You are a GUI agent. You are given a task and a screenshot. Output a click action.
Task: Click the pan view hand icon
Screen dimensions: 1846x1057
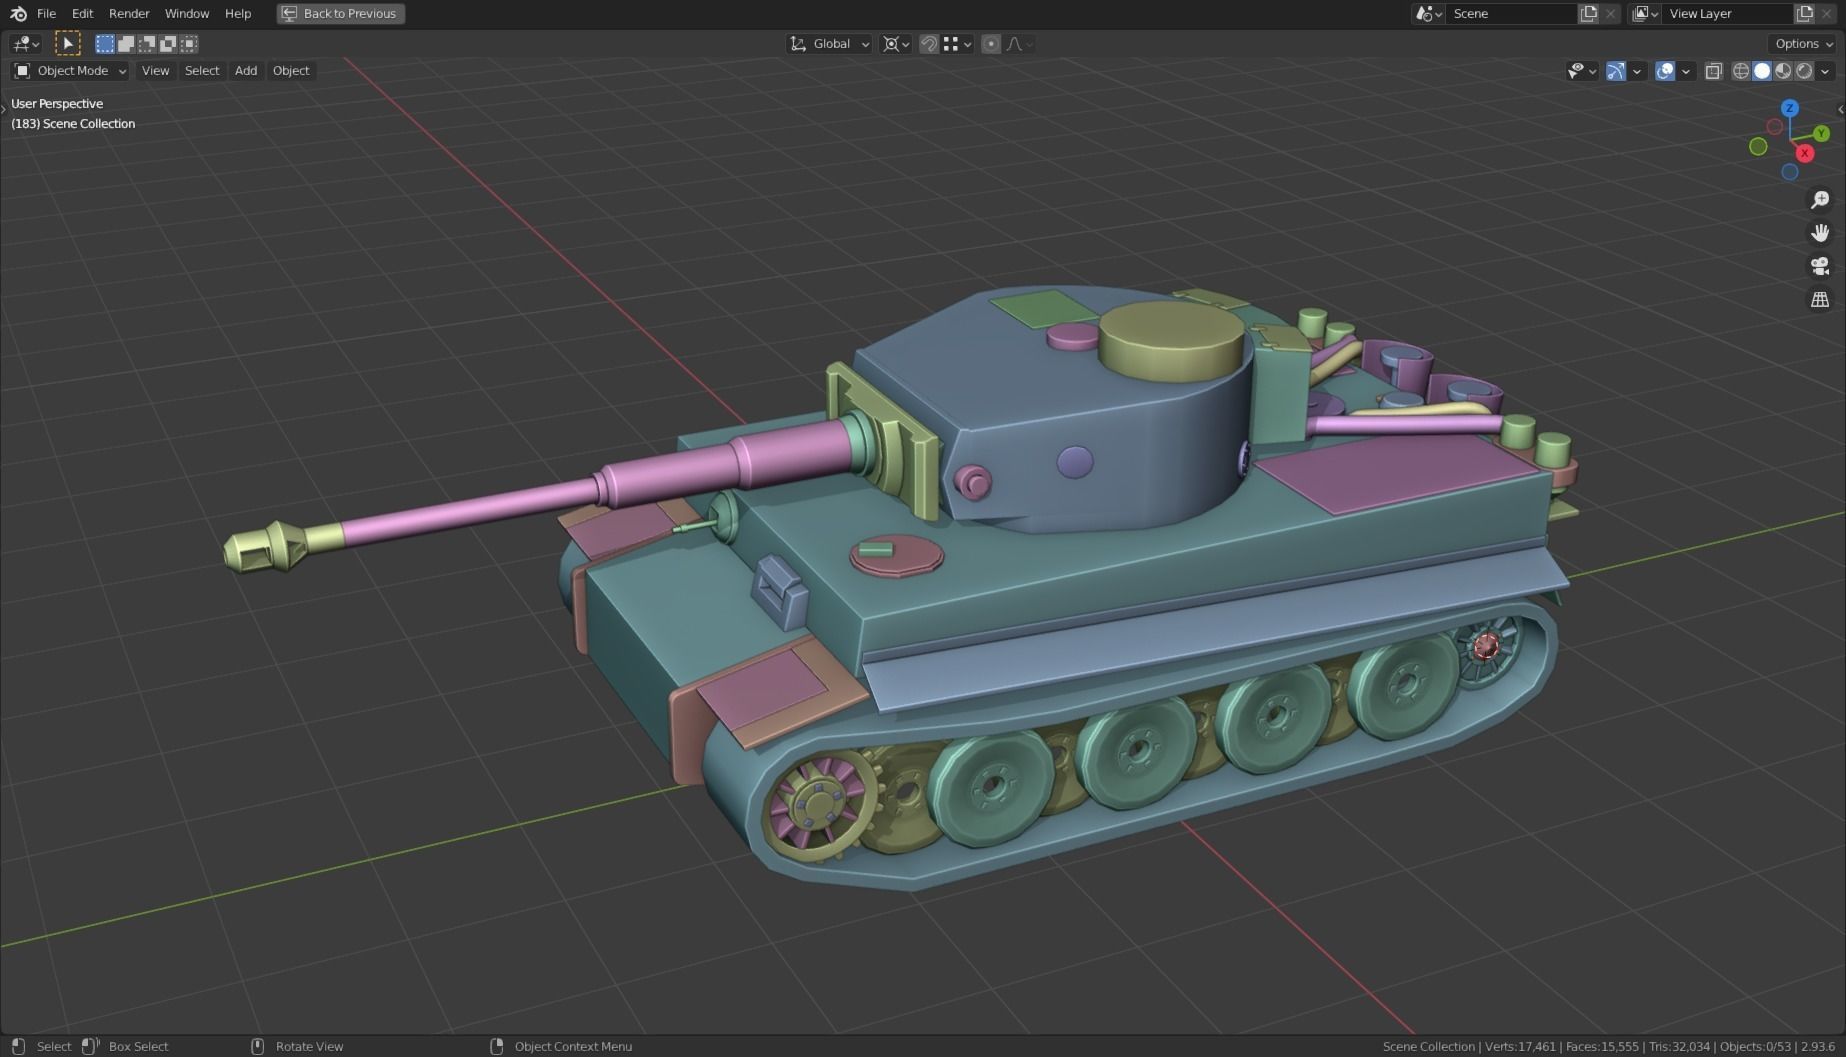pos(1820,233)
